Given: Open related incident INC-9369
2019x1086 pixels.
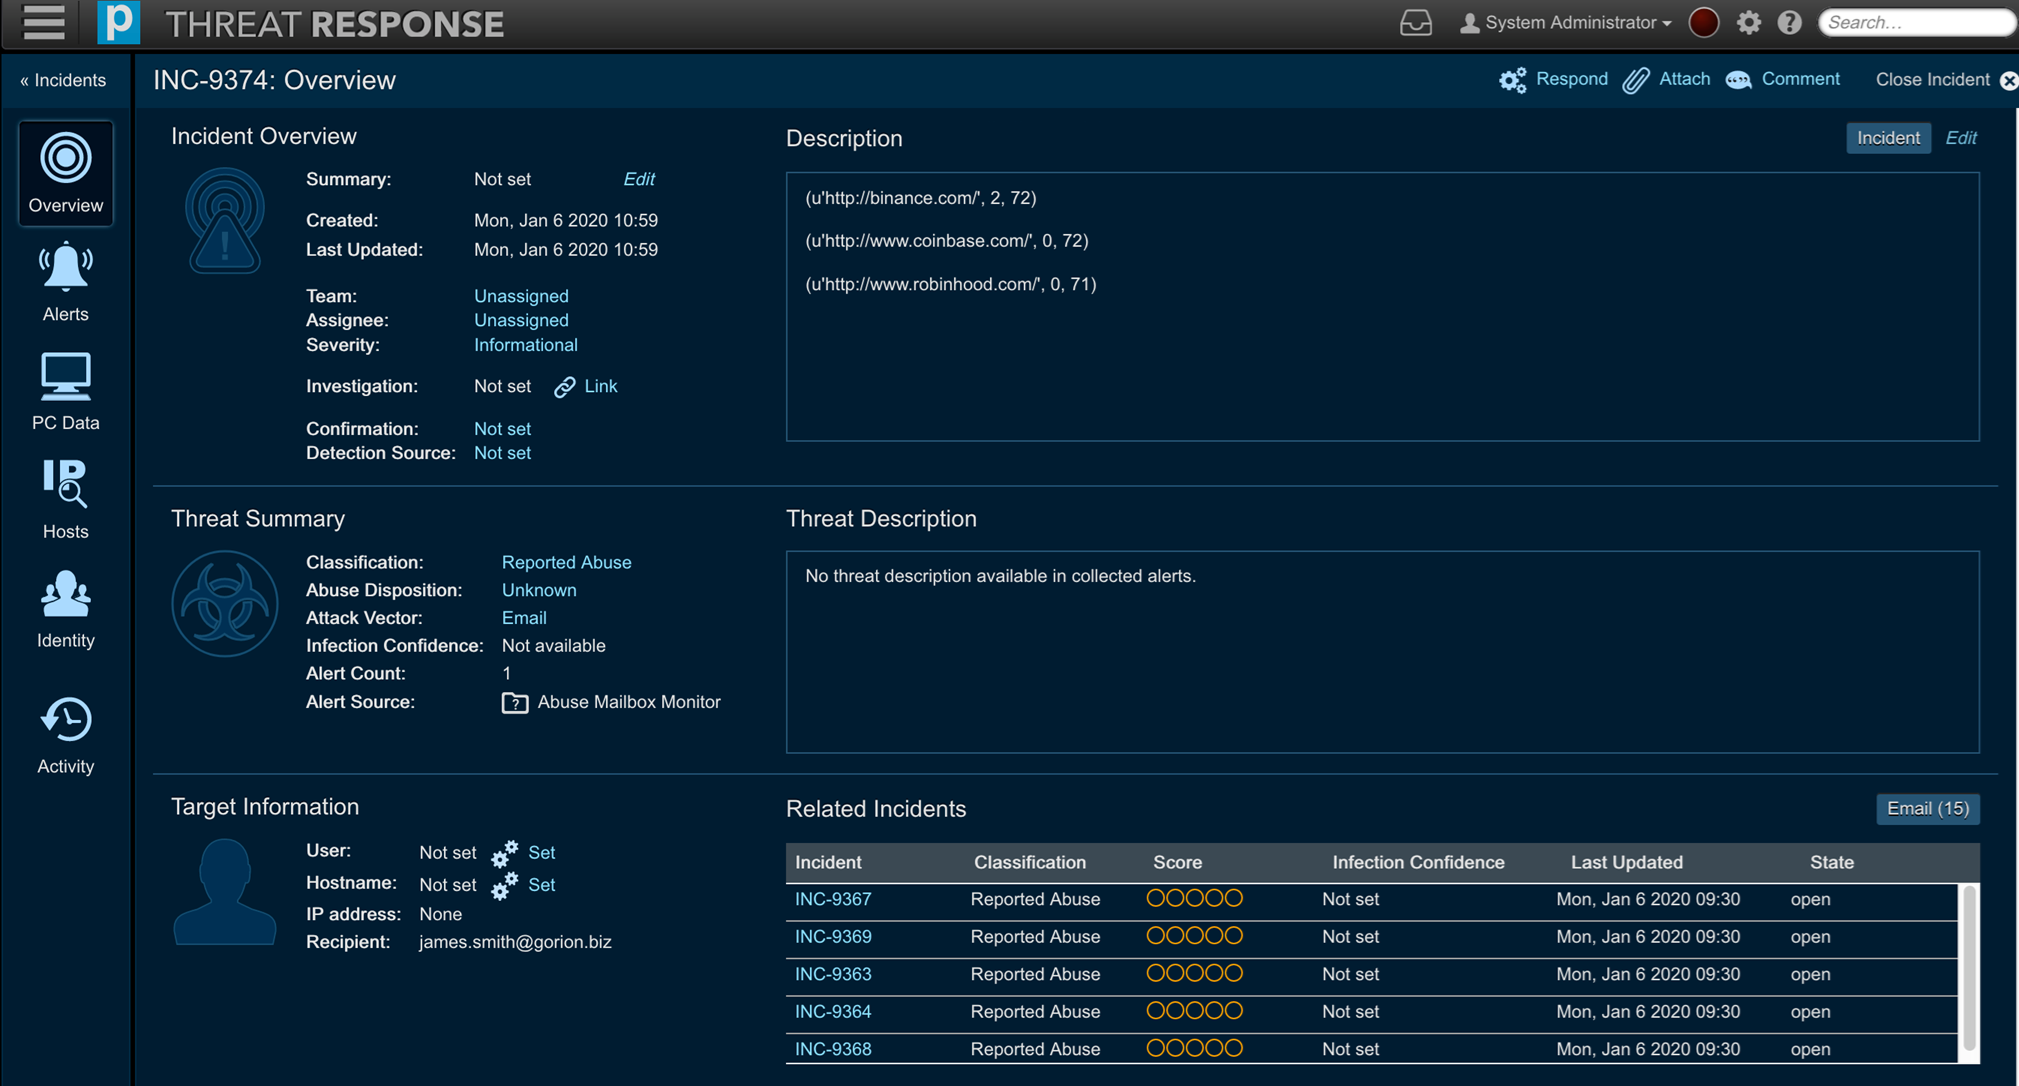Looking at the screenshot, I should tap(833, 937).
